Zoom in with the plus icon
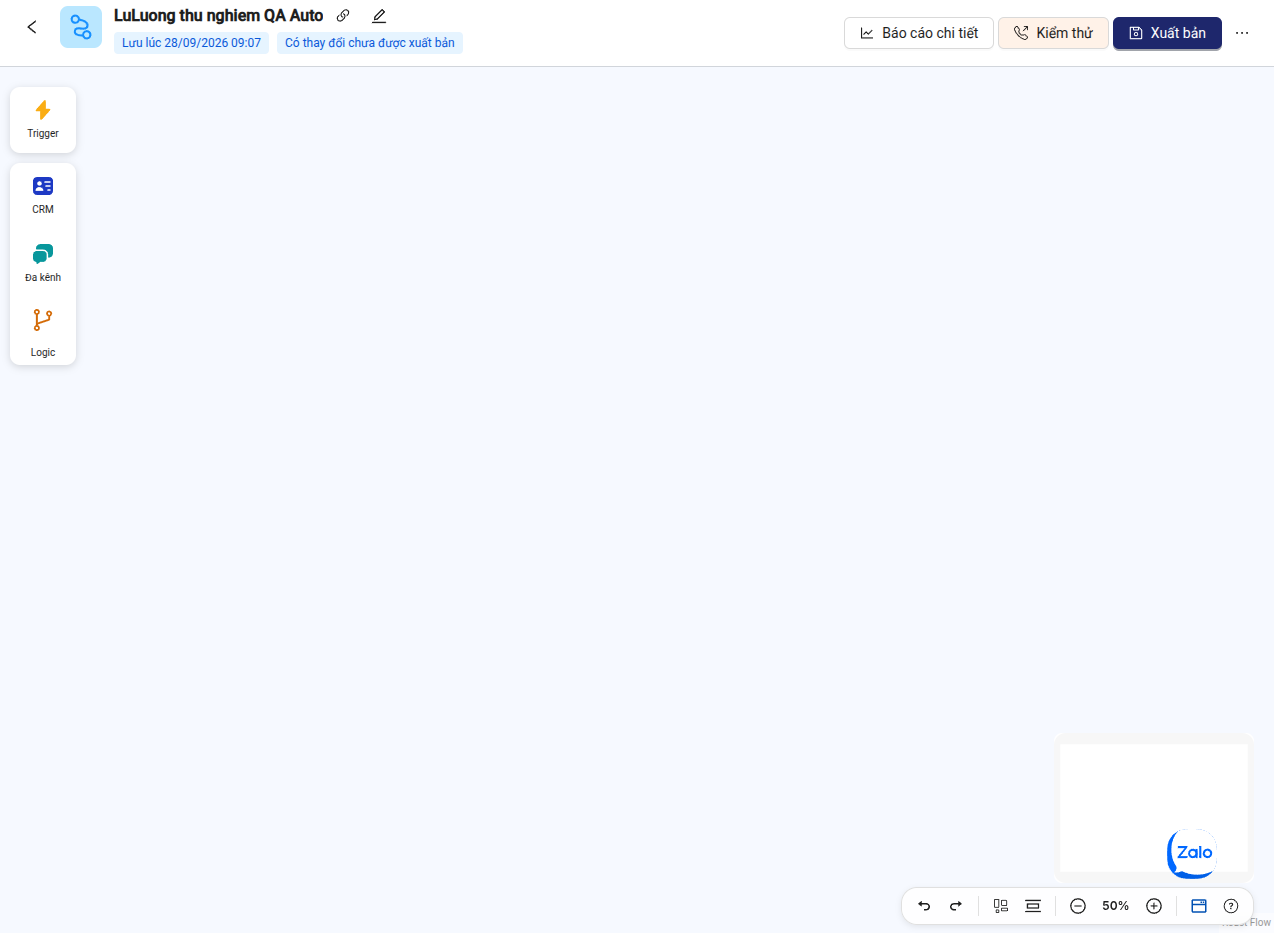The width and height of the screenshot is (1274, 933). tap(1154, 906)
